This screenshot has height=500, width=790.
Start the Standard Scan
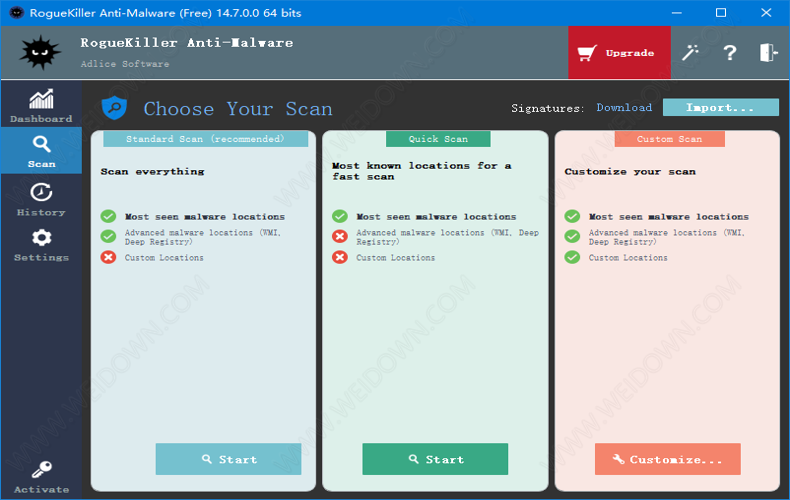point(228,459)
